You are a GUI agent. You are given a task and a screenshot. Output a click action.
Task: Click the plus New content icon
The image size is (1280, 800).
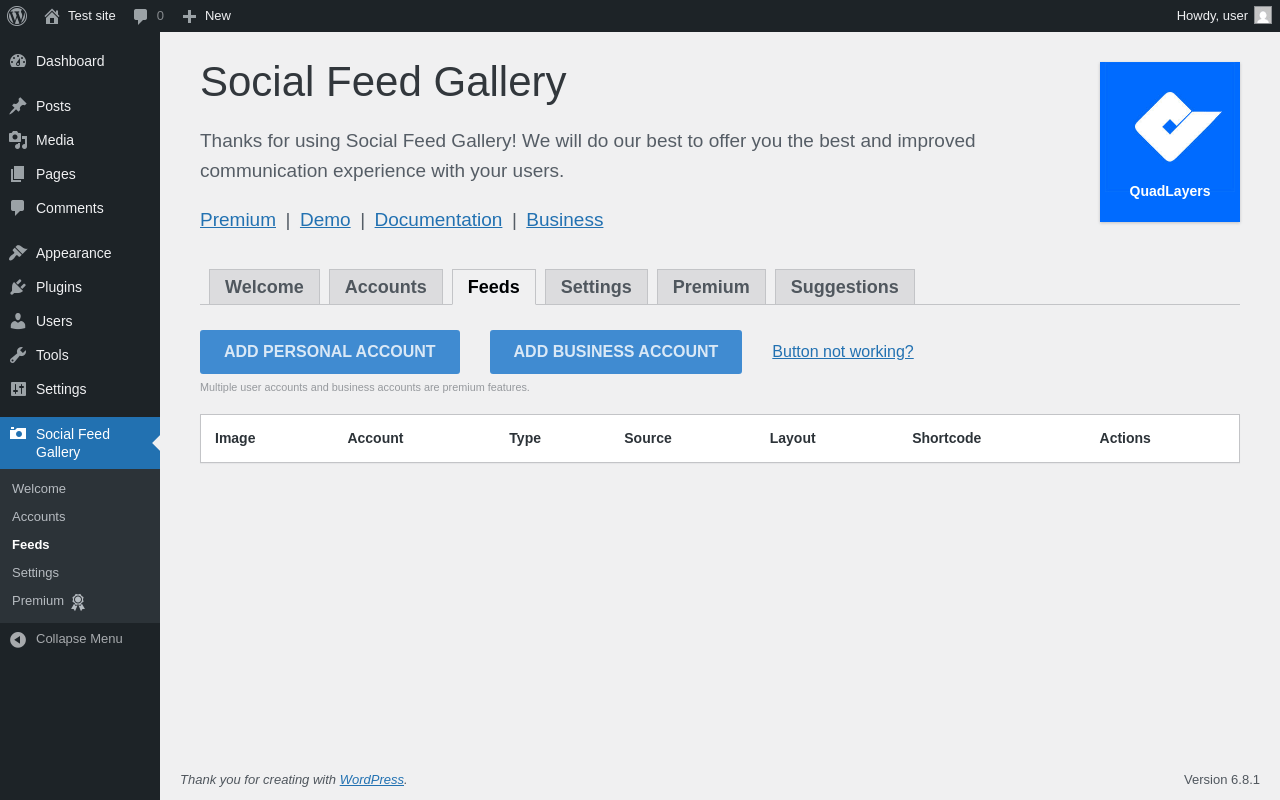coord(189,16)
